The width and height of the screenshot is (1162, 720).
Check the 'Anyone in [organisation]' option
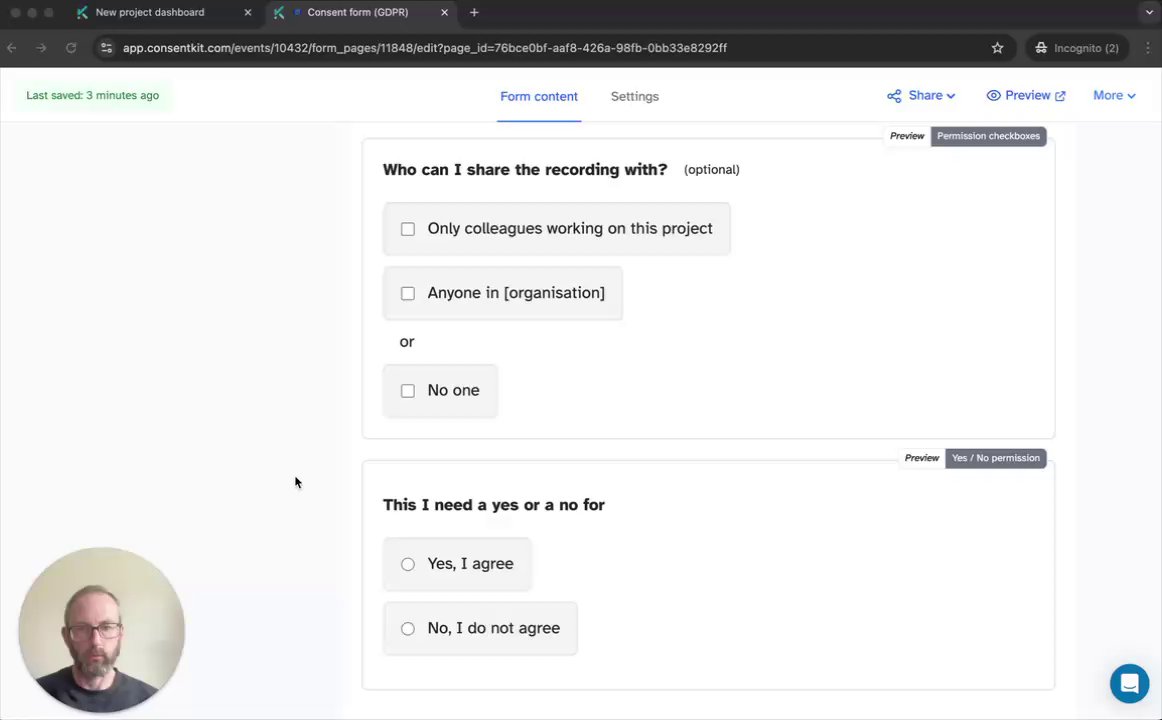coord(408,293)
